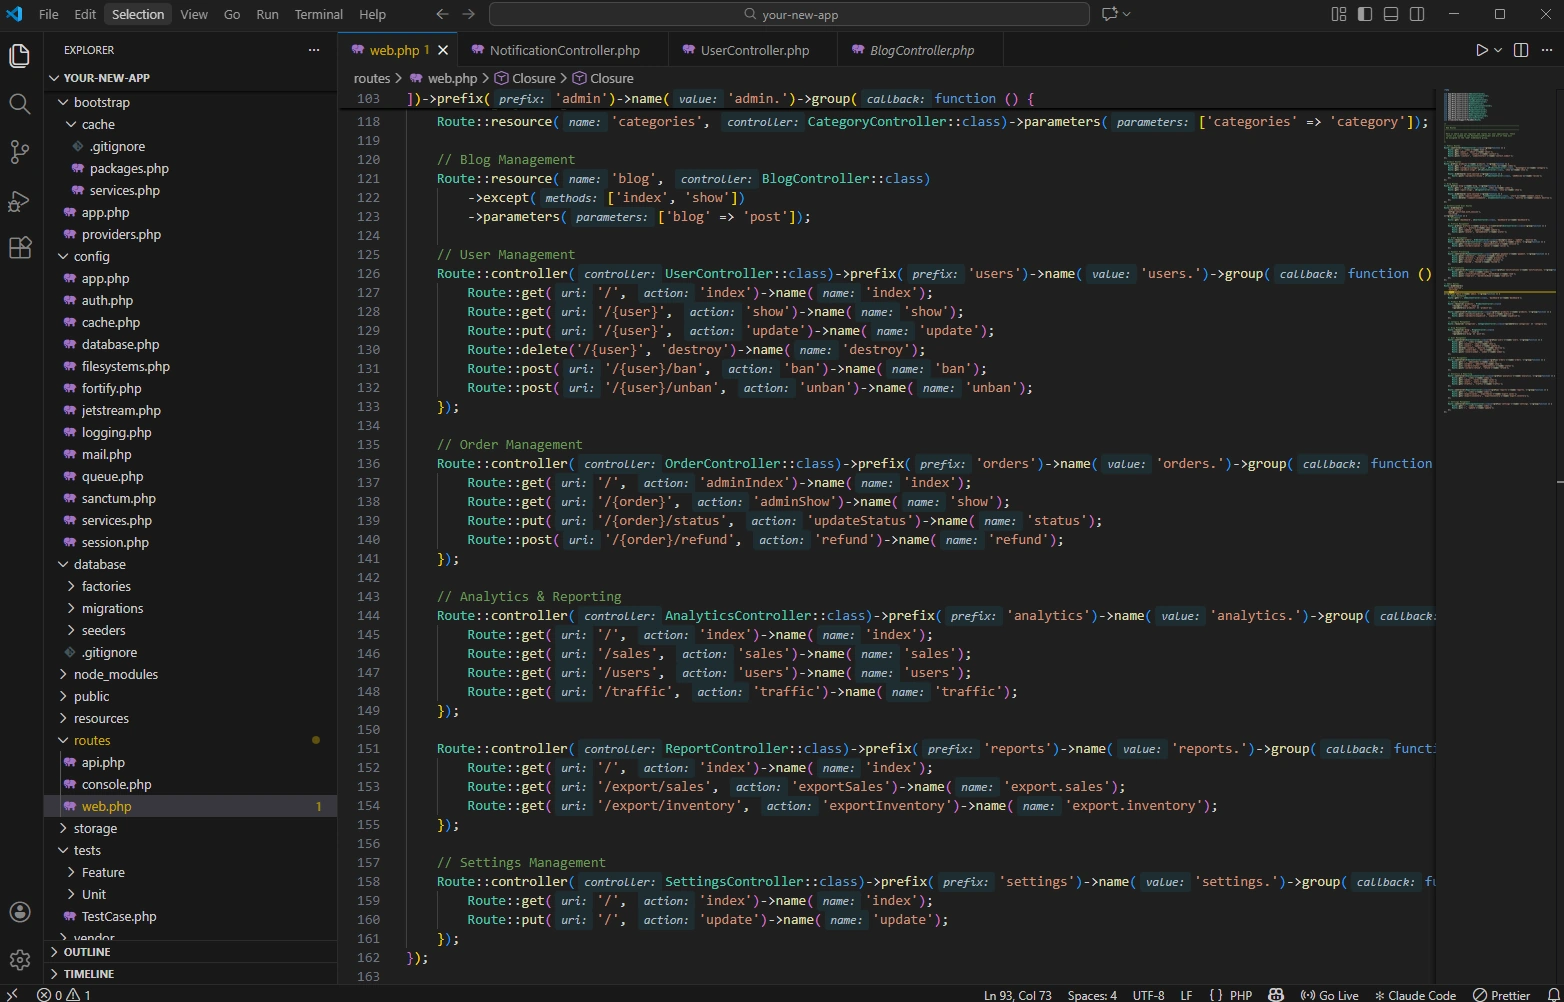Viewport: 1564px width, 1002px height.
Task: Launch Claude Code from the status bar
Action: click(1414, 994)
